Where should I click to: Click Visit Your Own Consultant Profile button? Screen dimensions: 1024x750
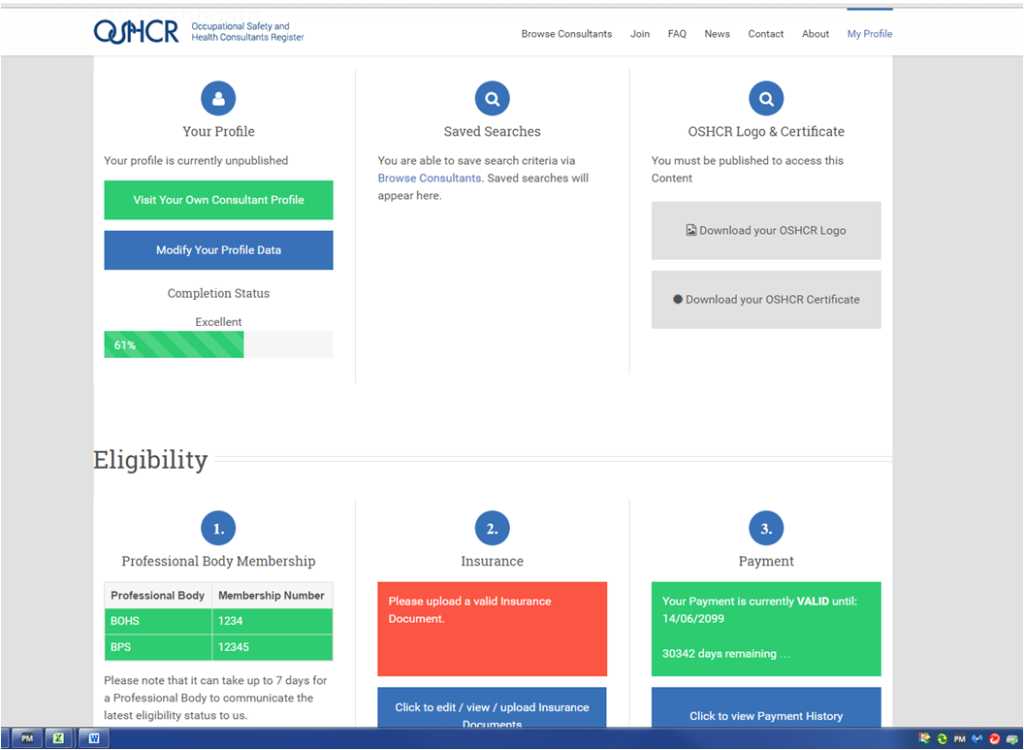tap(218, 200)
